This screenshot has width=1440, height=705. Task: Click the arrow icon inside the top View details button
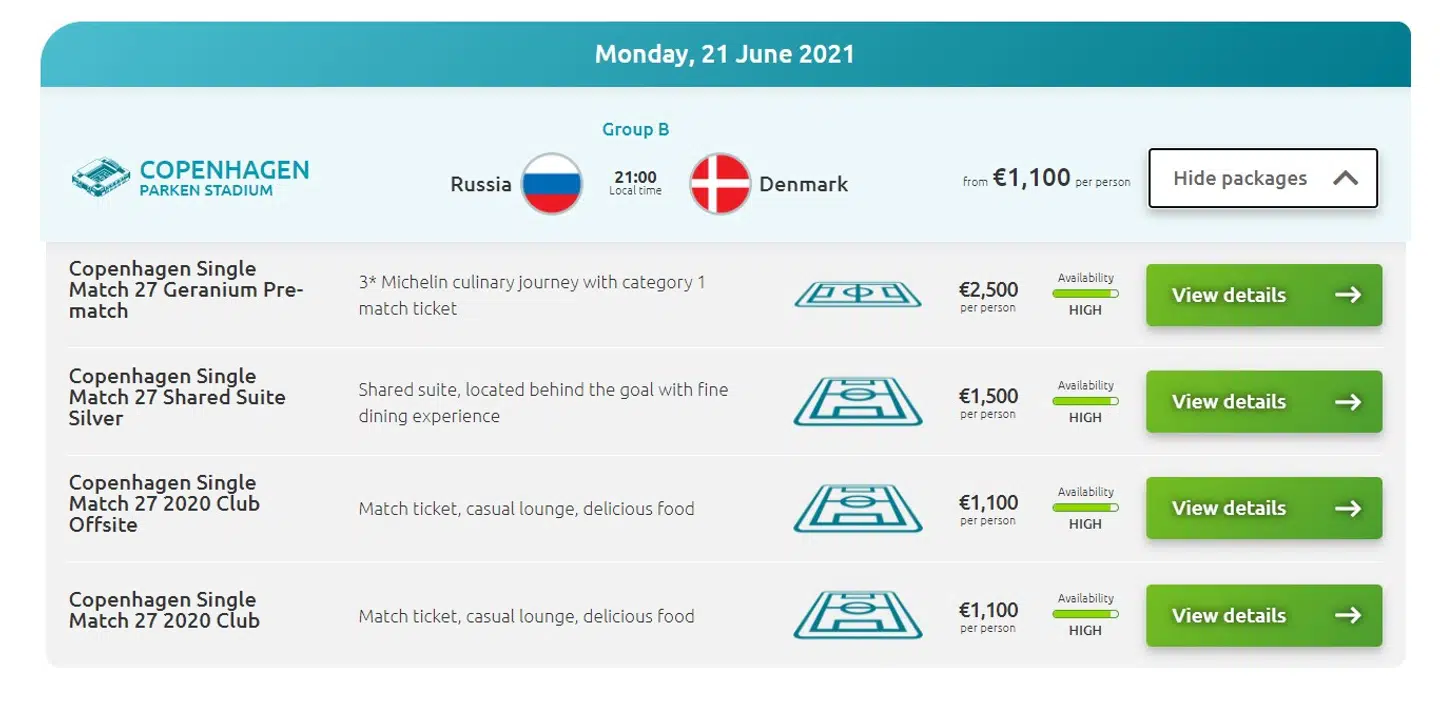[1350, 295]
